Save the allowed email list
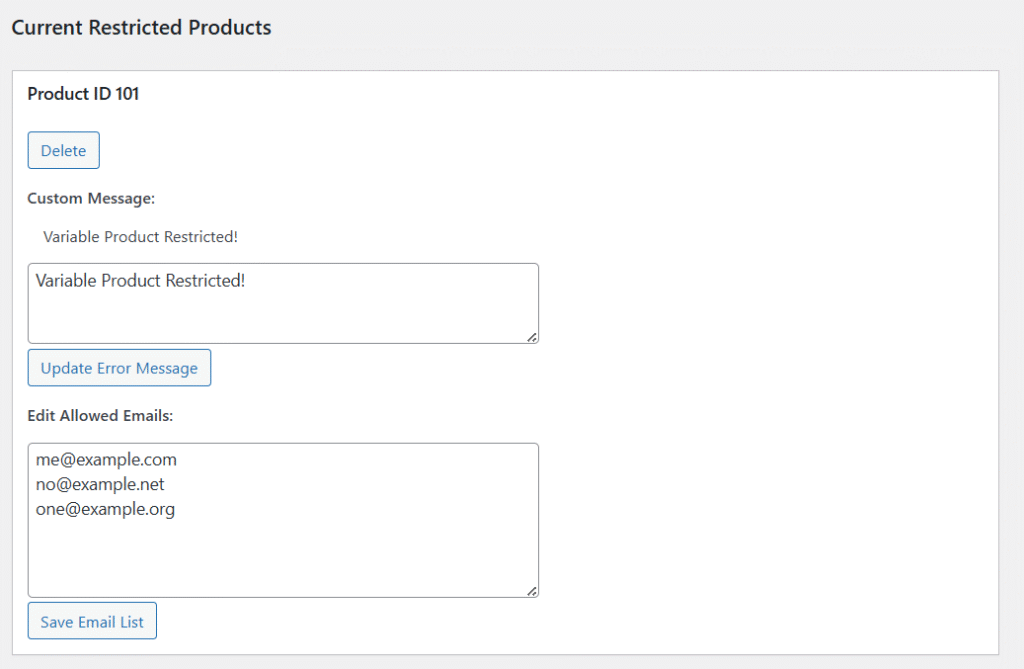 pos(92,621)
